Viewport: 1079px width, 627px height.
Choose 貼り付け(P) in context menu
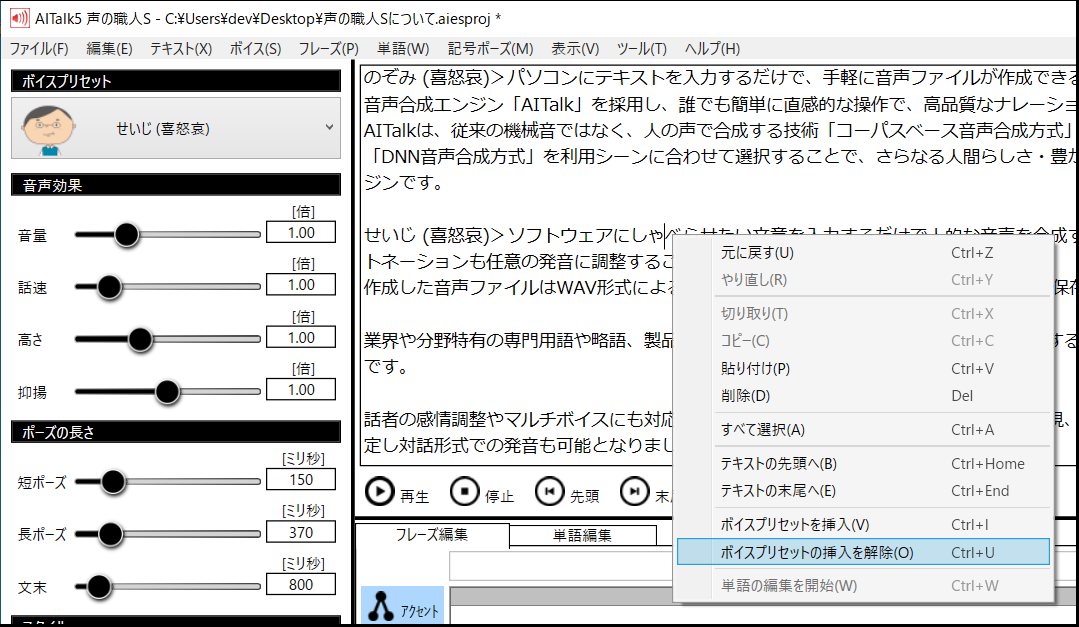[863, 368]
